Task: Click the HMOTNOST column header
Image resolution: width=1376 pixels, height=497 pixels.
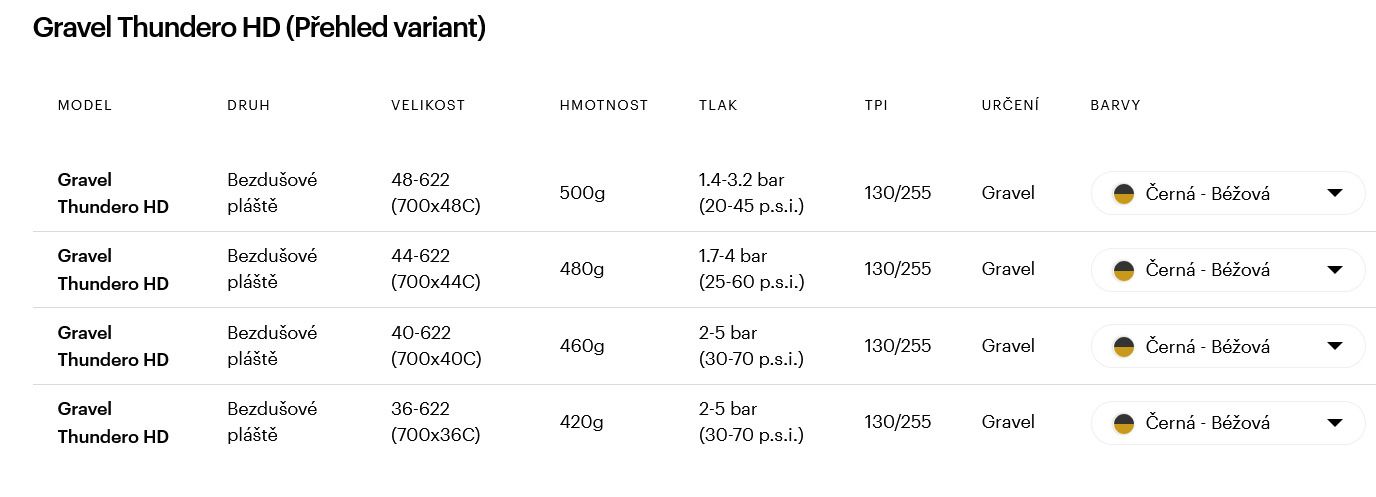Action: point(604,105)
